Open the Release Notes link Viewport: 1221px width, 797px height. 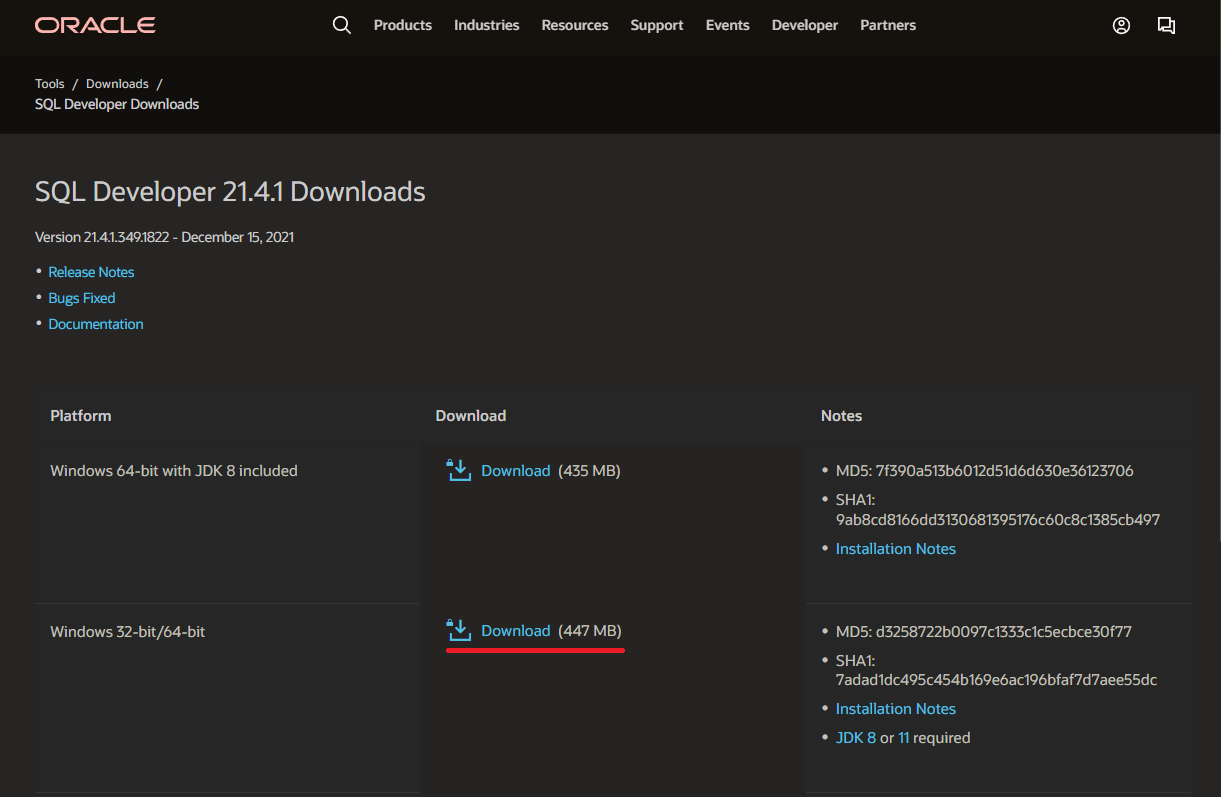tap(91, 272)
